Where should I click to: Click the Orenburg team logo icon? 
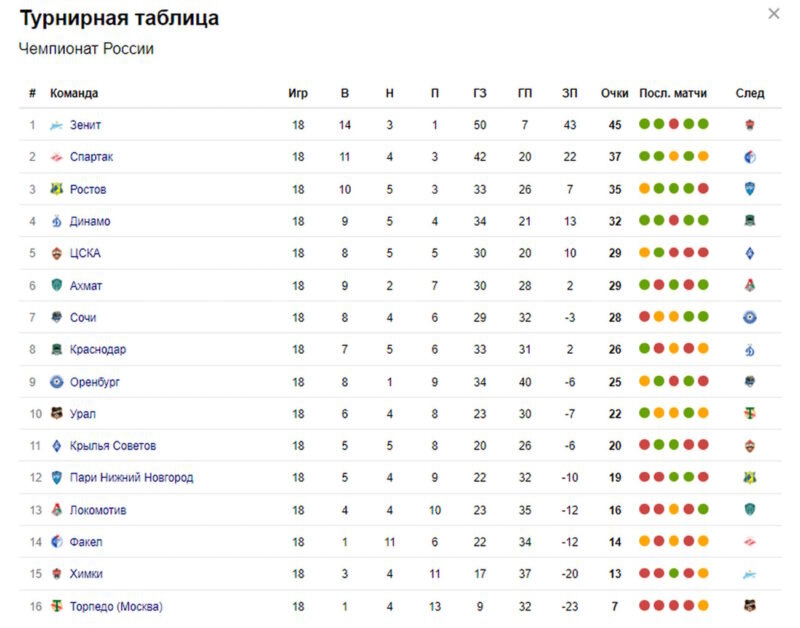click(x=56, y=382)
